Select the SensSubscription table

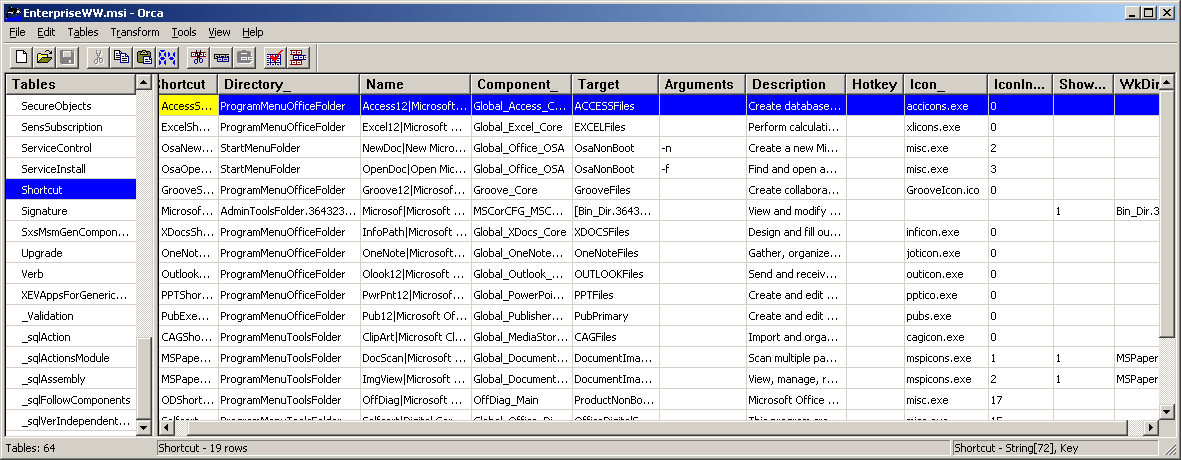[x=71, y=127]
